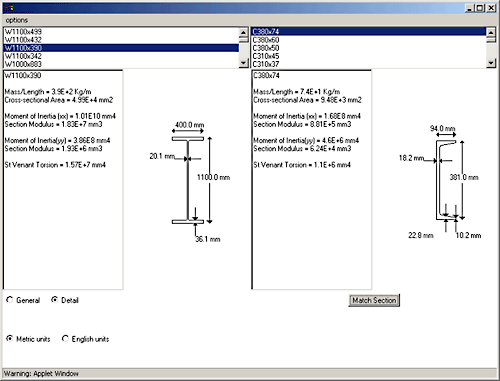The image size is (500, 381).
Task: Click left list scroll up arrow
Action: tap(244, 32)
